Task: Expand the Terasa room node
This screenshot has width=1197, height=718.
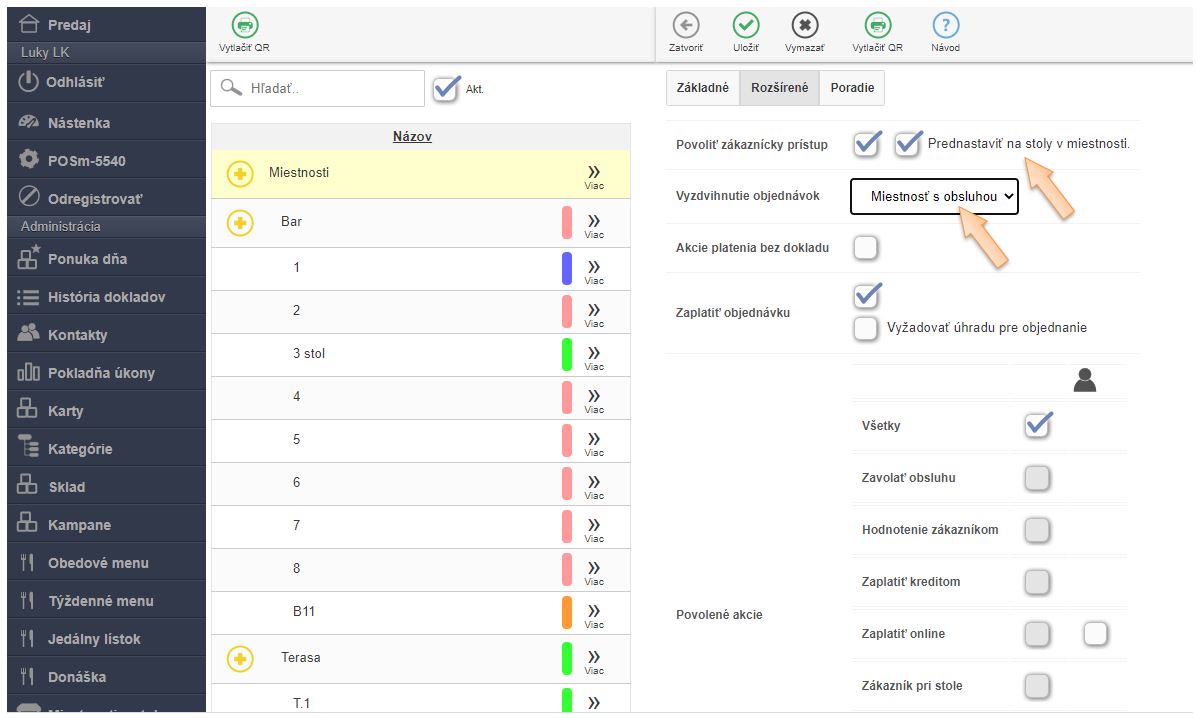Action: 240,658
